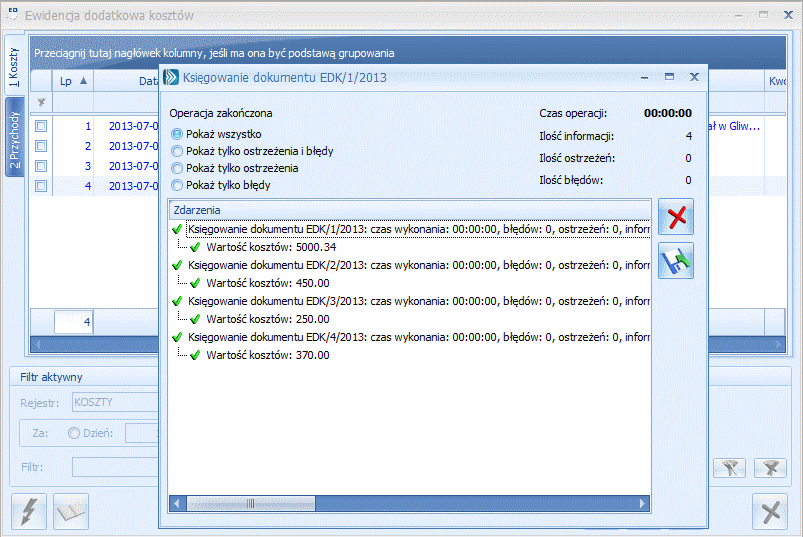Click the Rejestr KOSZTY field
The image size is (803, 537).
click(116, 402)
